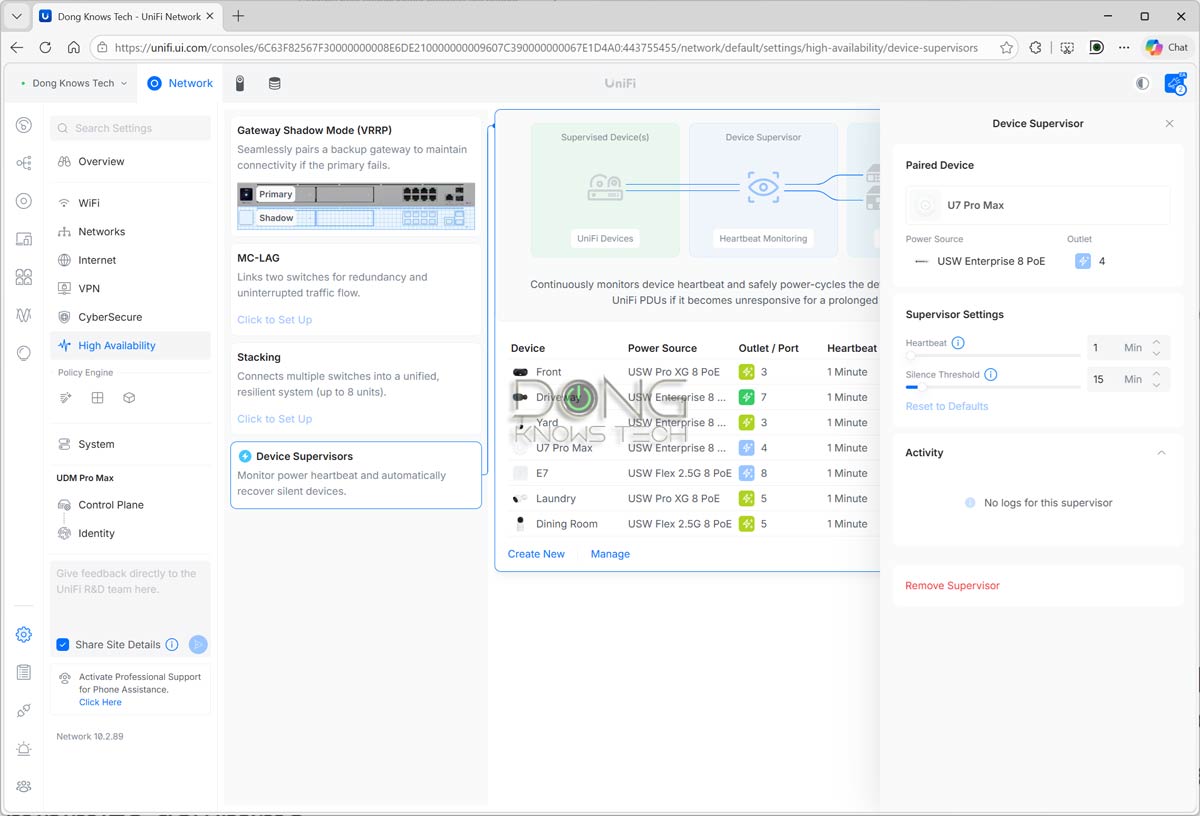
Task: Open the Clients sidebar icon
Action: point(22,279)
